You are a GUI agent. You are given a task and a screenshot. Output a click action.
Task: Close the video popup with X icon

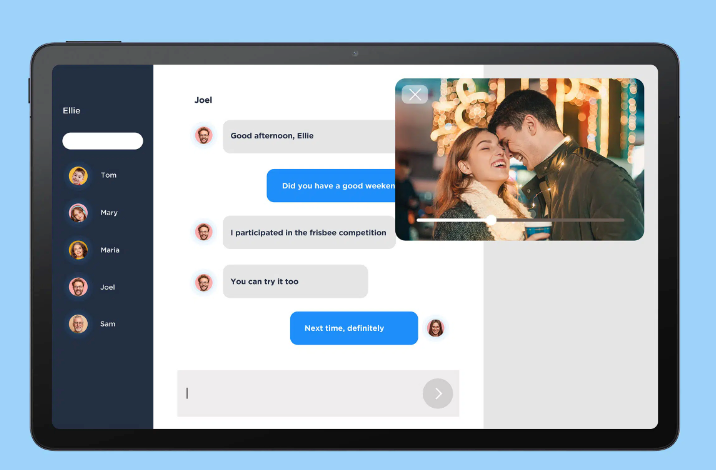pos(414,95)
